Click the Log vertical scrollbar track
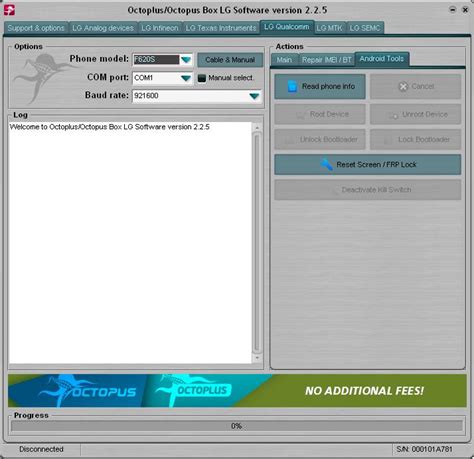Image resolution: width=474 pixels, height=459 pixels. point(257,242)
